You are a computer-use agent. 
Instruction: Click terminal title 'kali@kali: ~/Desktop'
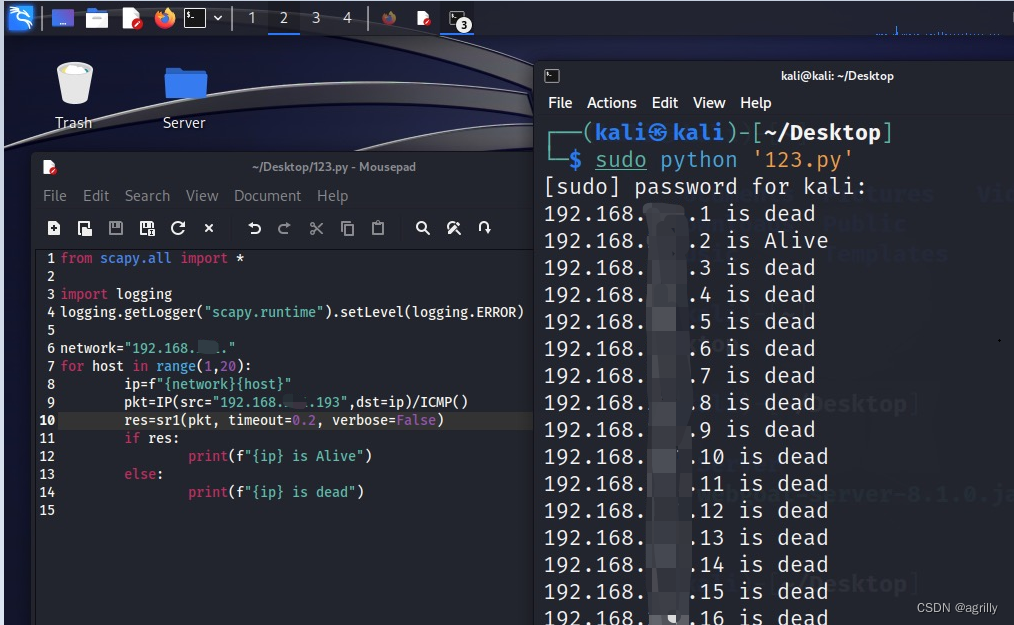837,76
